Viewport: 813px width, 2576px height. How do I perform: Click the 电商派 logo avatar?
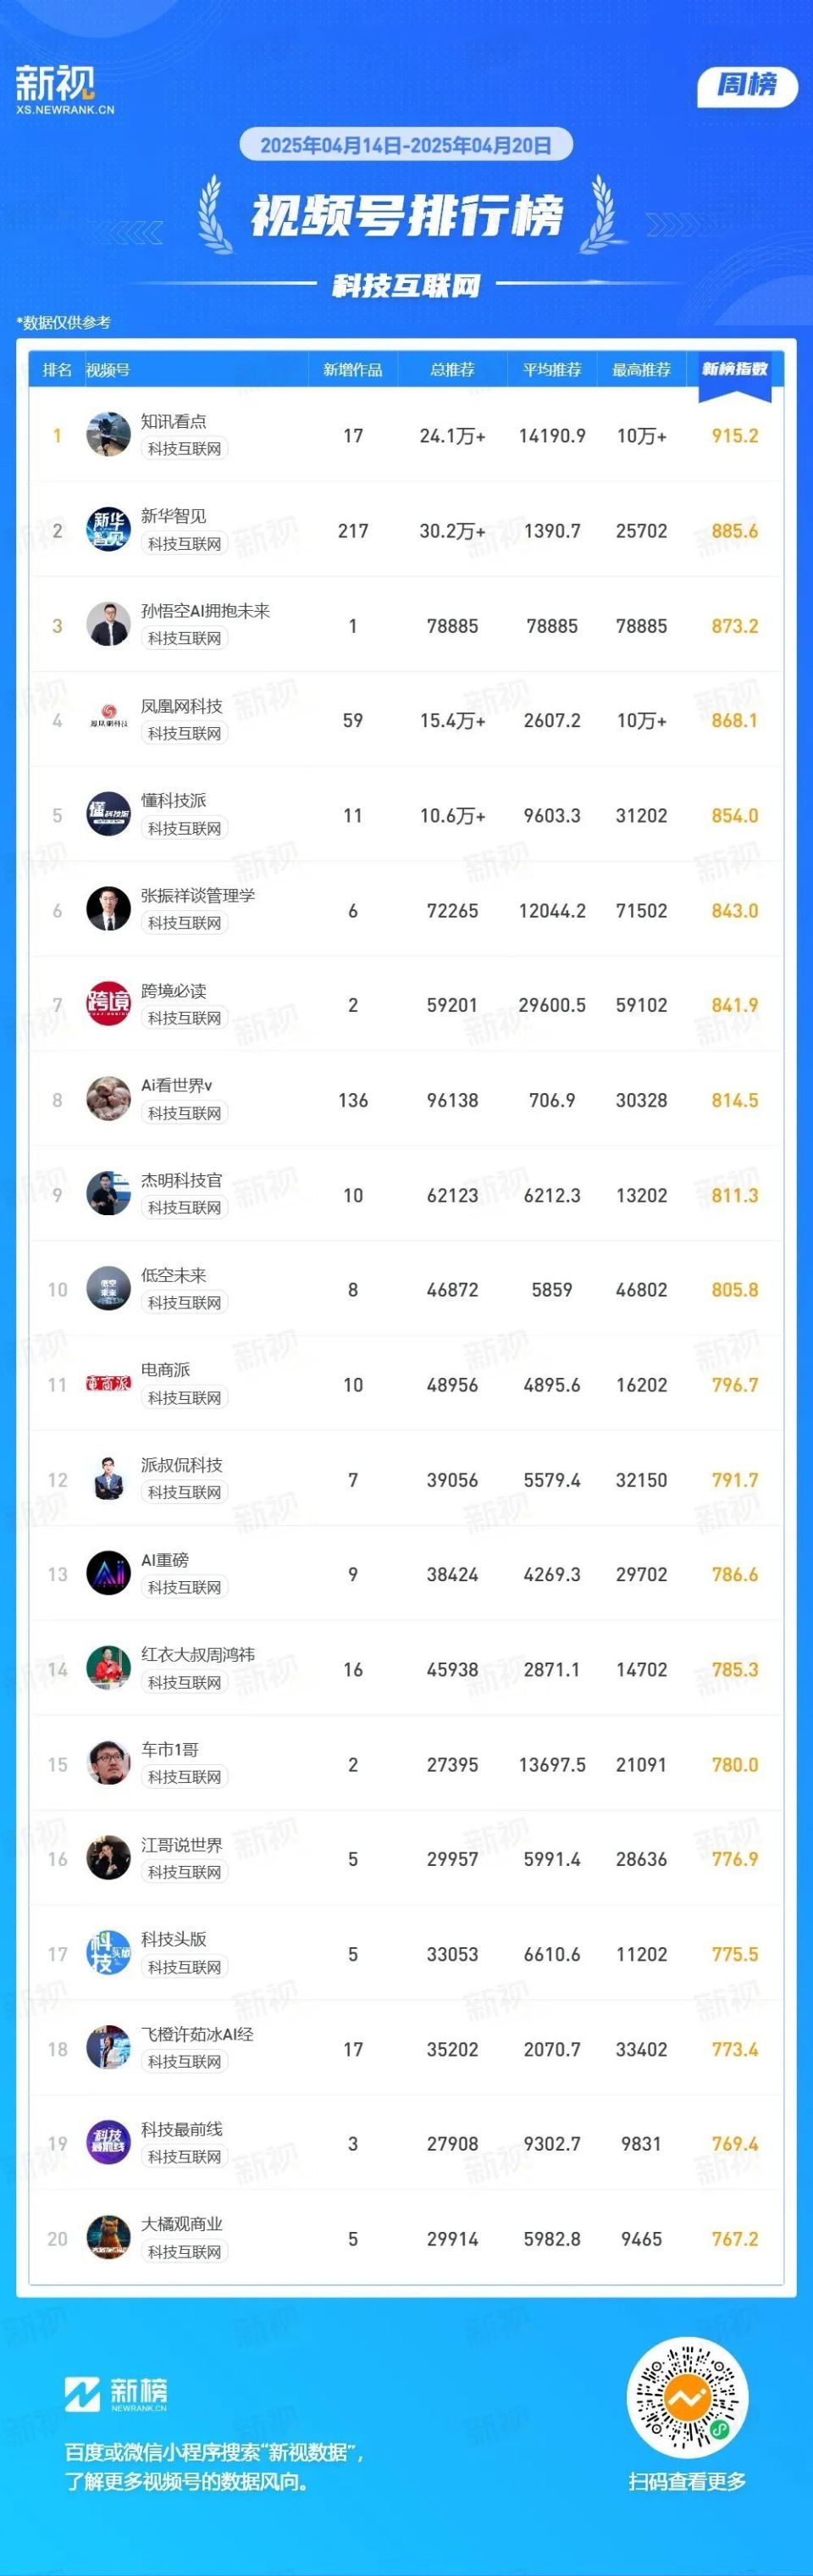tap(108, 1384)
